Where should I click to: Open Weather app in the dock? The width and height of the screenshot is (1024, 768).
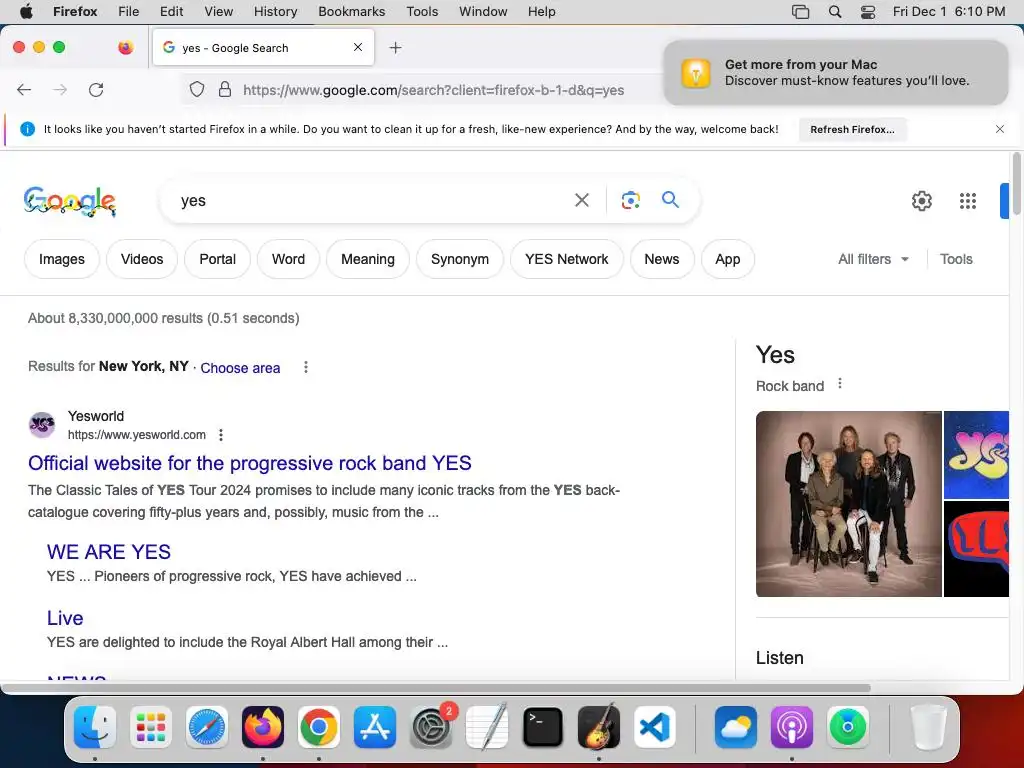736,727
